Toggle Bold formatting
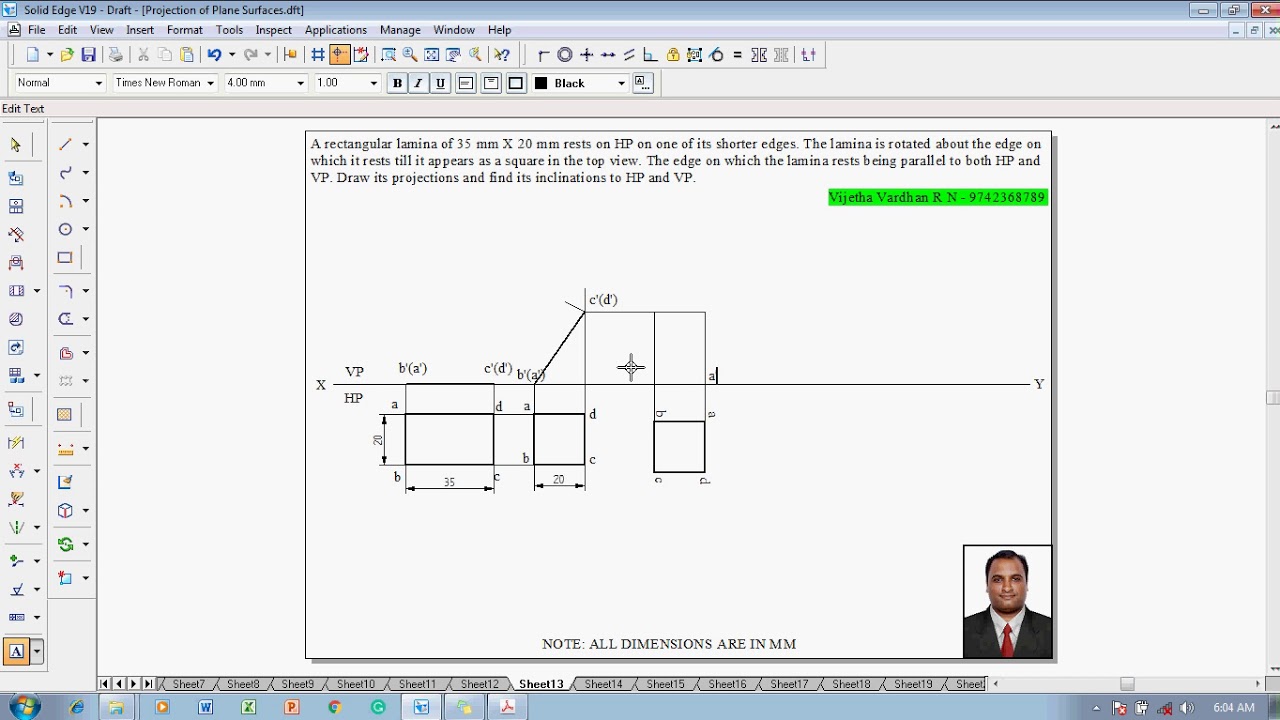 pos(397,83)
